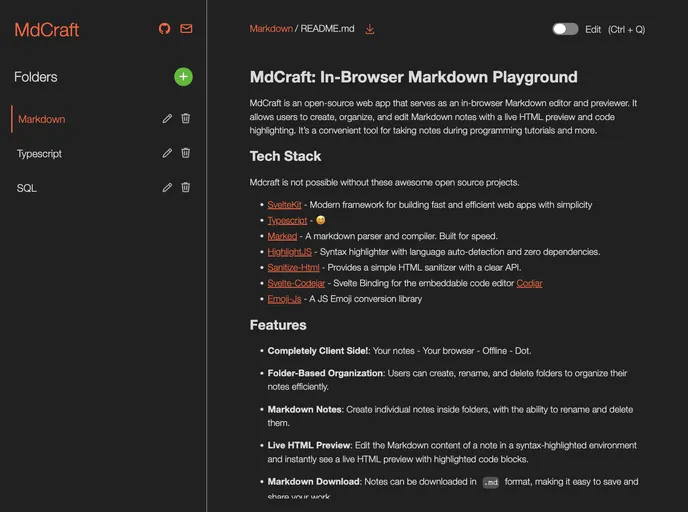
Task: Rename the Typescript folder with pencil icon
Action: [x=167, y=153]
